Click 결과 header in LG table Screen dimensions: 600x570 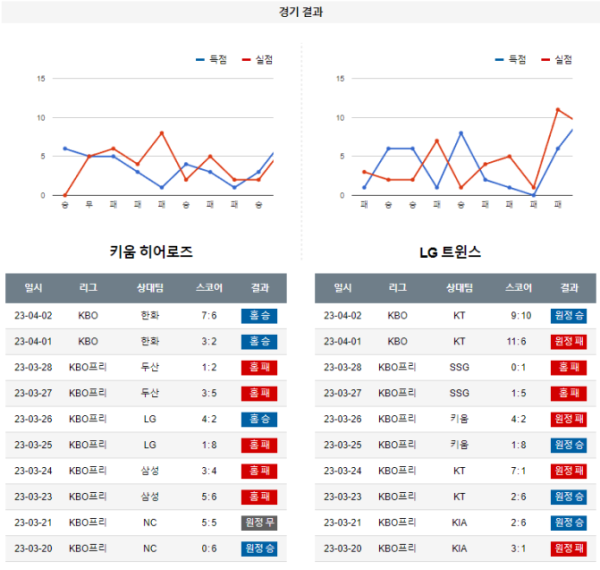pyautogui.click(x=569, y=288)
